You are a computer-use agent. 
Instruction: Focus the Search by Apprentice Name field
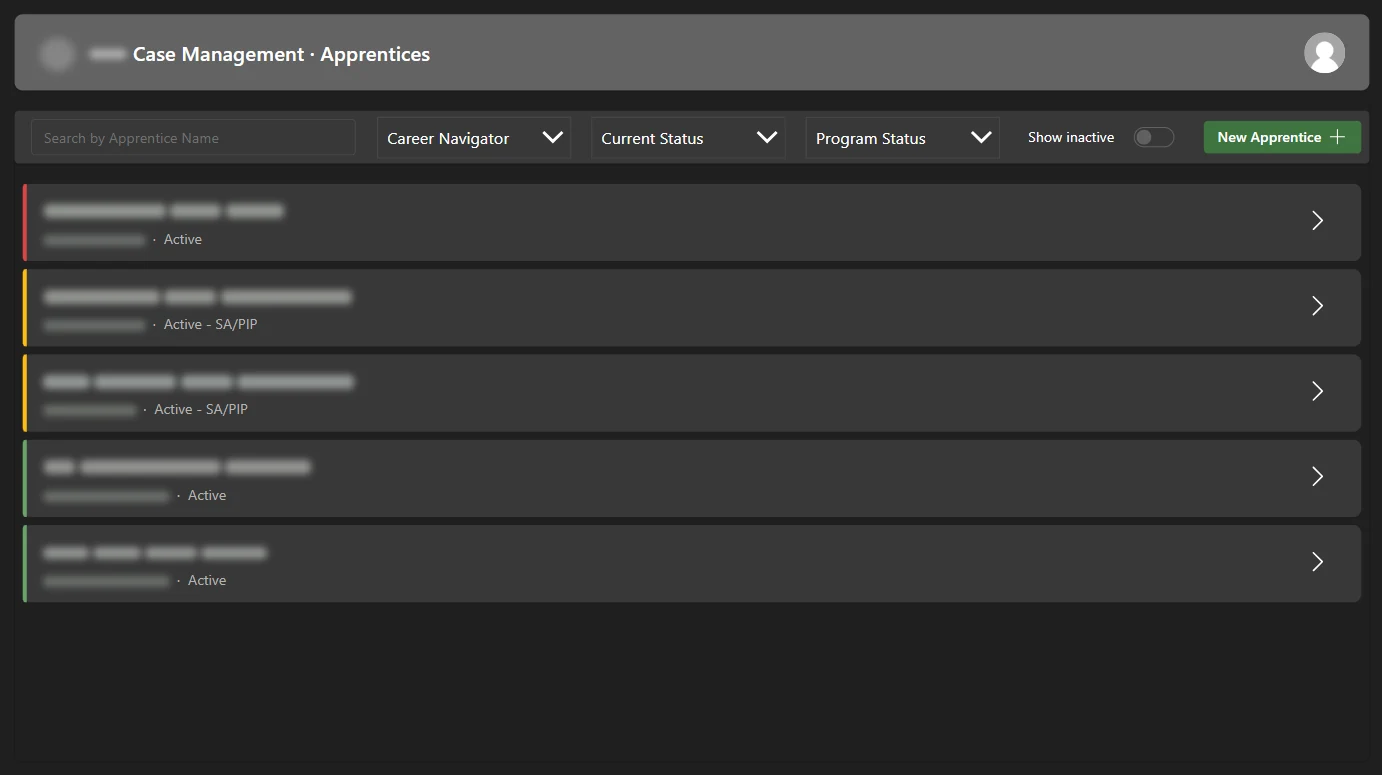click(x=193, y=138)
